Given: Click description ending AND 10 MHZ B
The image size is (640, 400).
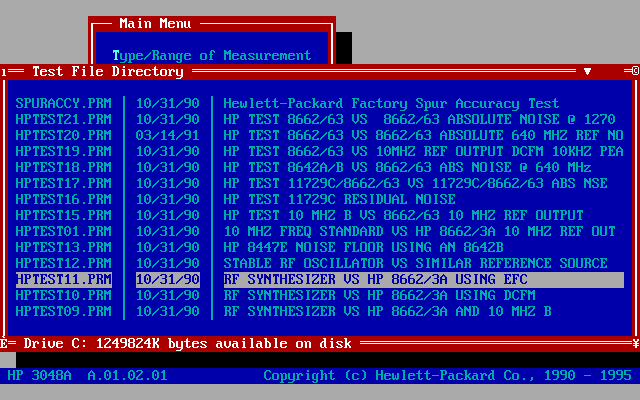Looking at the screenshot, I should [387, 311].
